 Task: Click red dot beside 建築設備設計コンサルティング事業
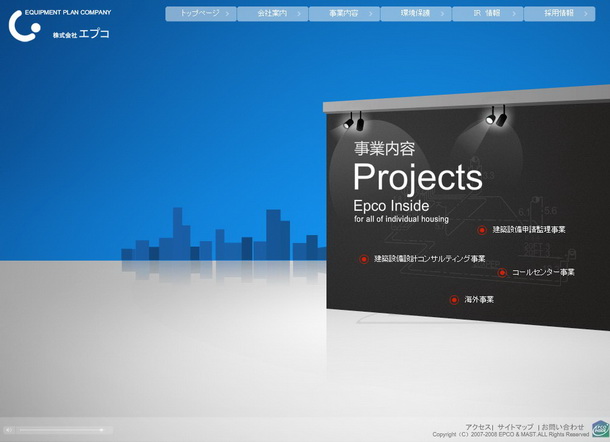pos(364,259)
